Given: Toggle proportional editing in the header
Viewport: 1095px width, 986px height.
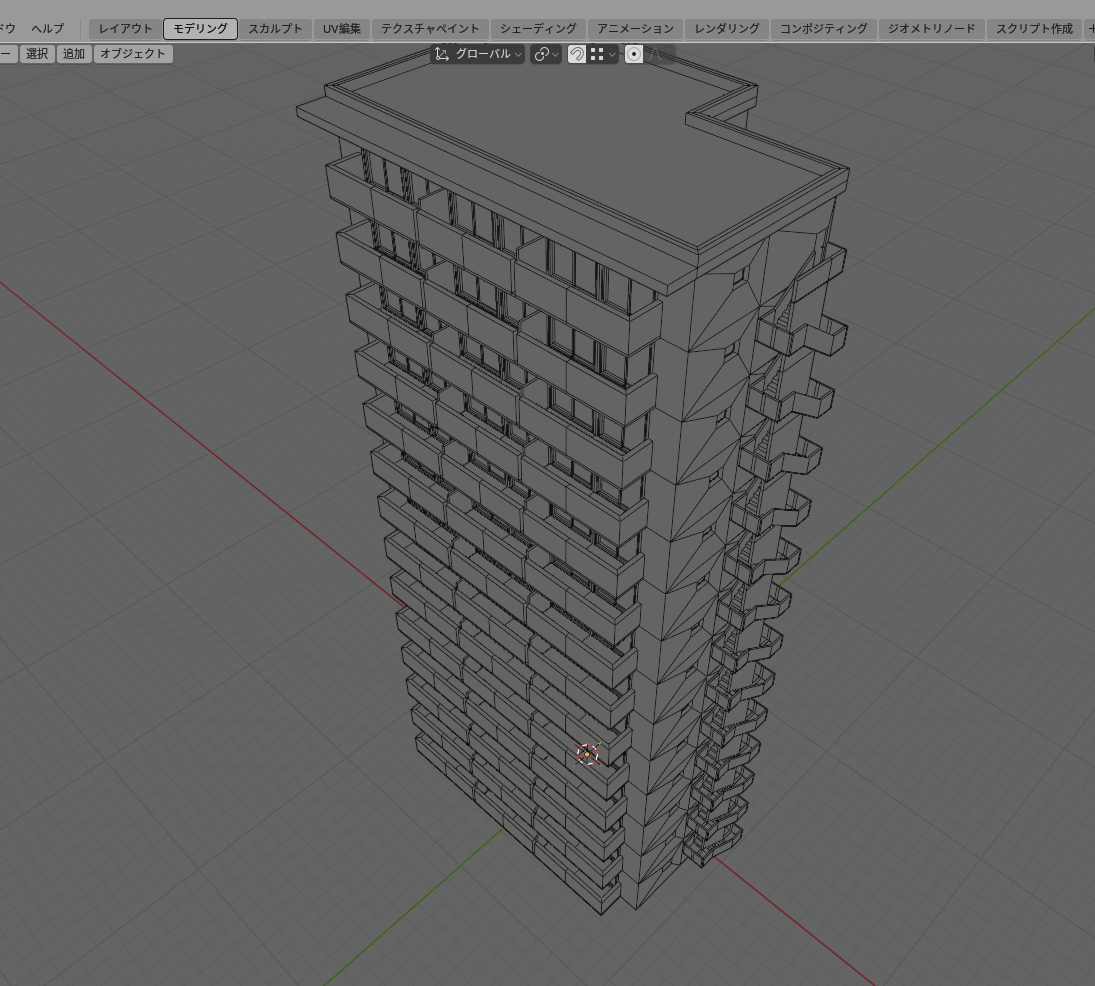Looking at the screenshot, I should pyautogui.click(x=634, y=54).
